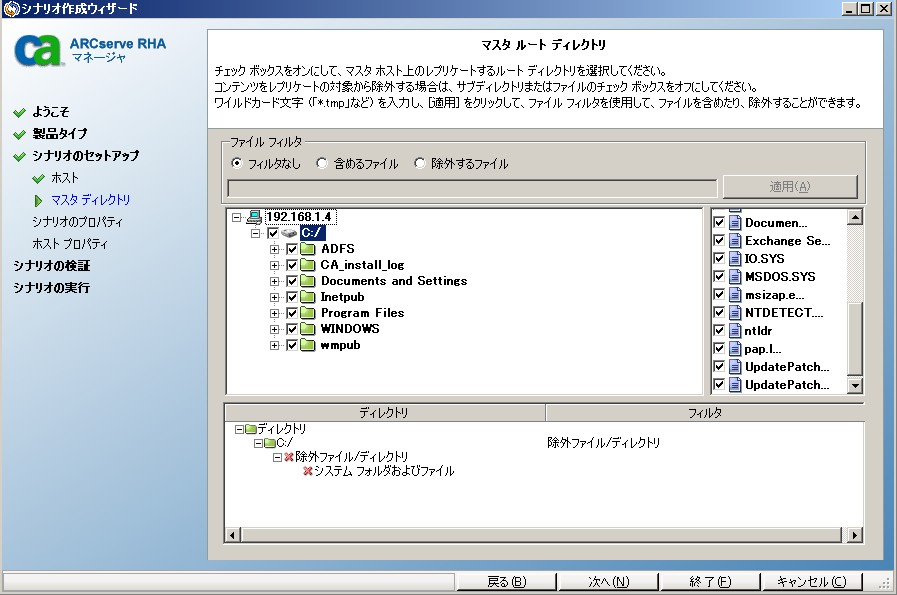This screenshot has width=897, height=595.
Task: Select the フィルタなし radio button
Action: pos(237,164)
